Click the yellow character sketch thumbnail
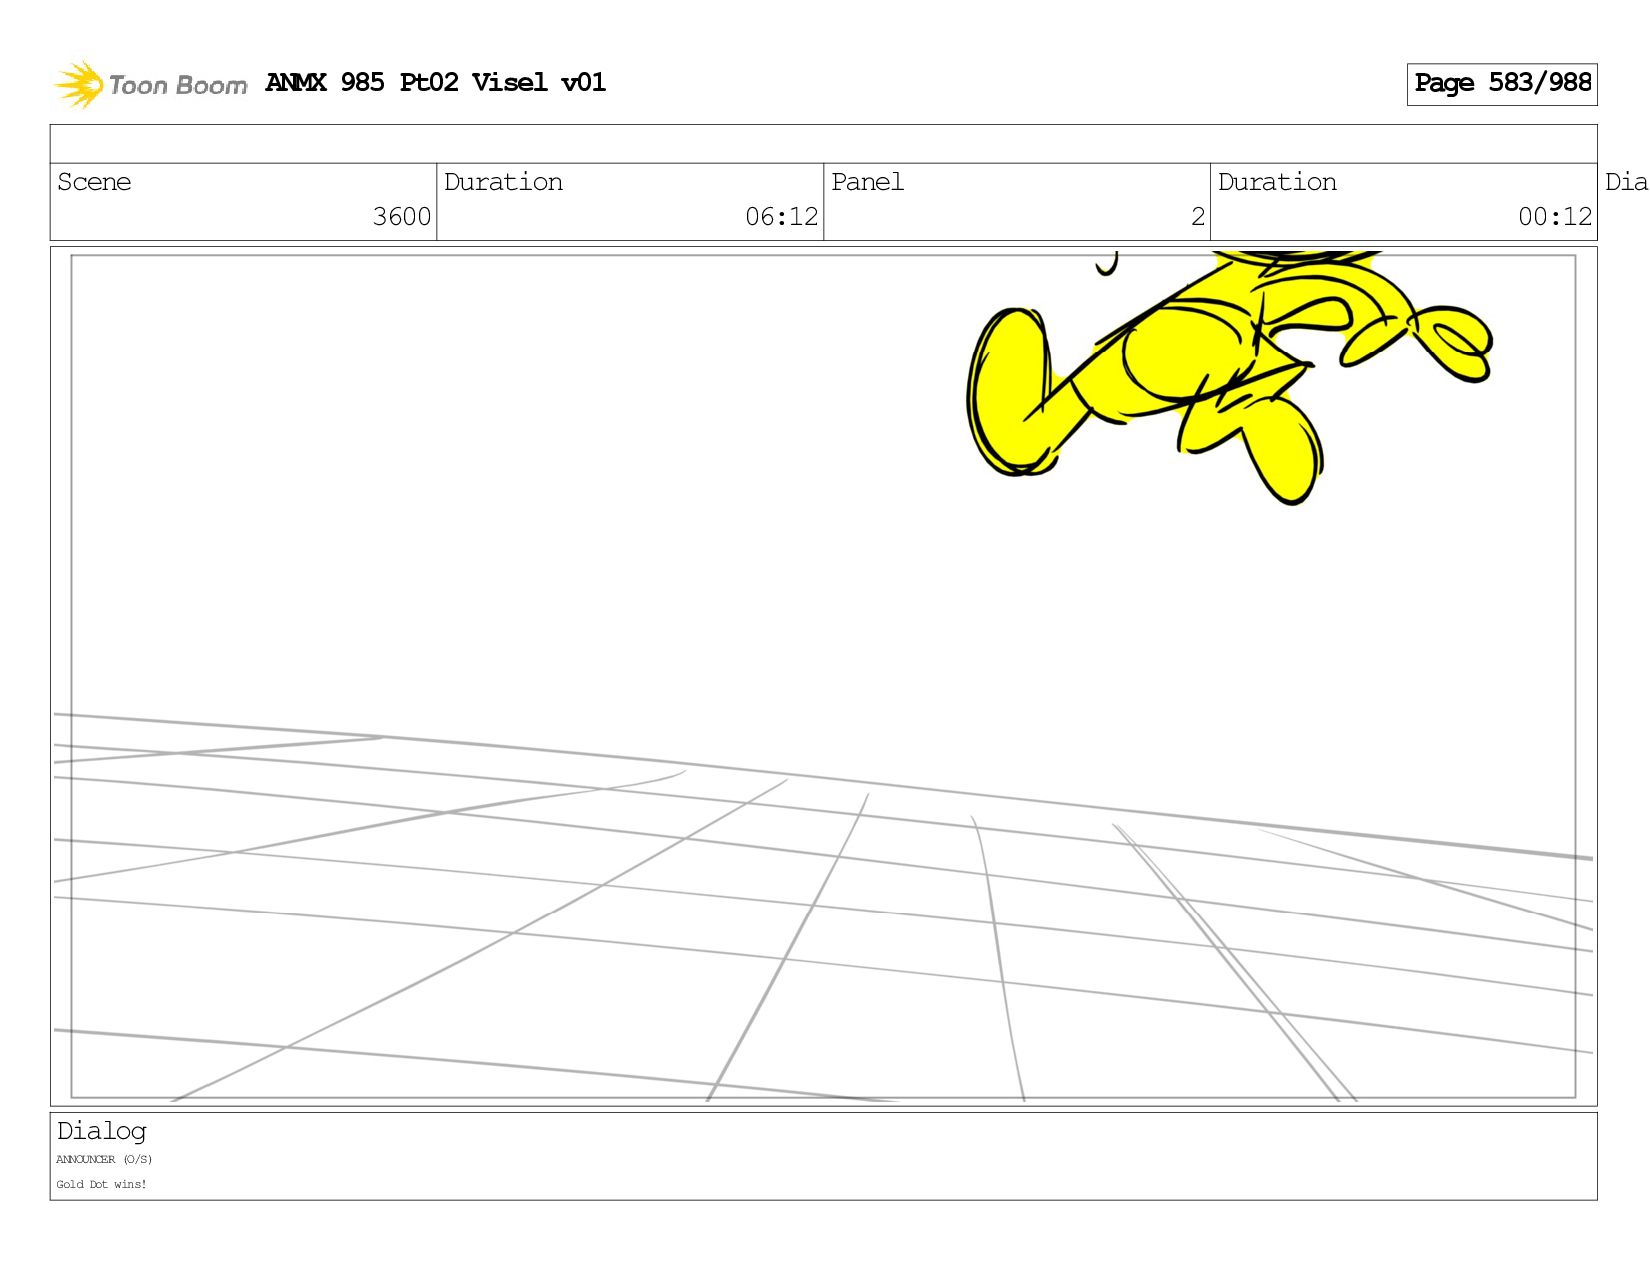 (x=1229, y=376)
